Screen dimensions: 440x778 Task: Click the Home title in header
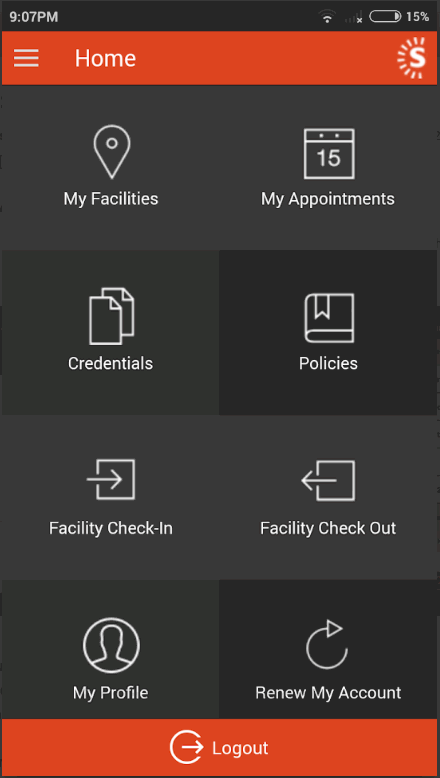tap(105, 59)
